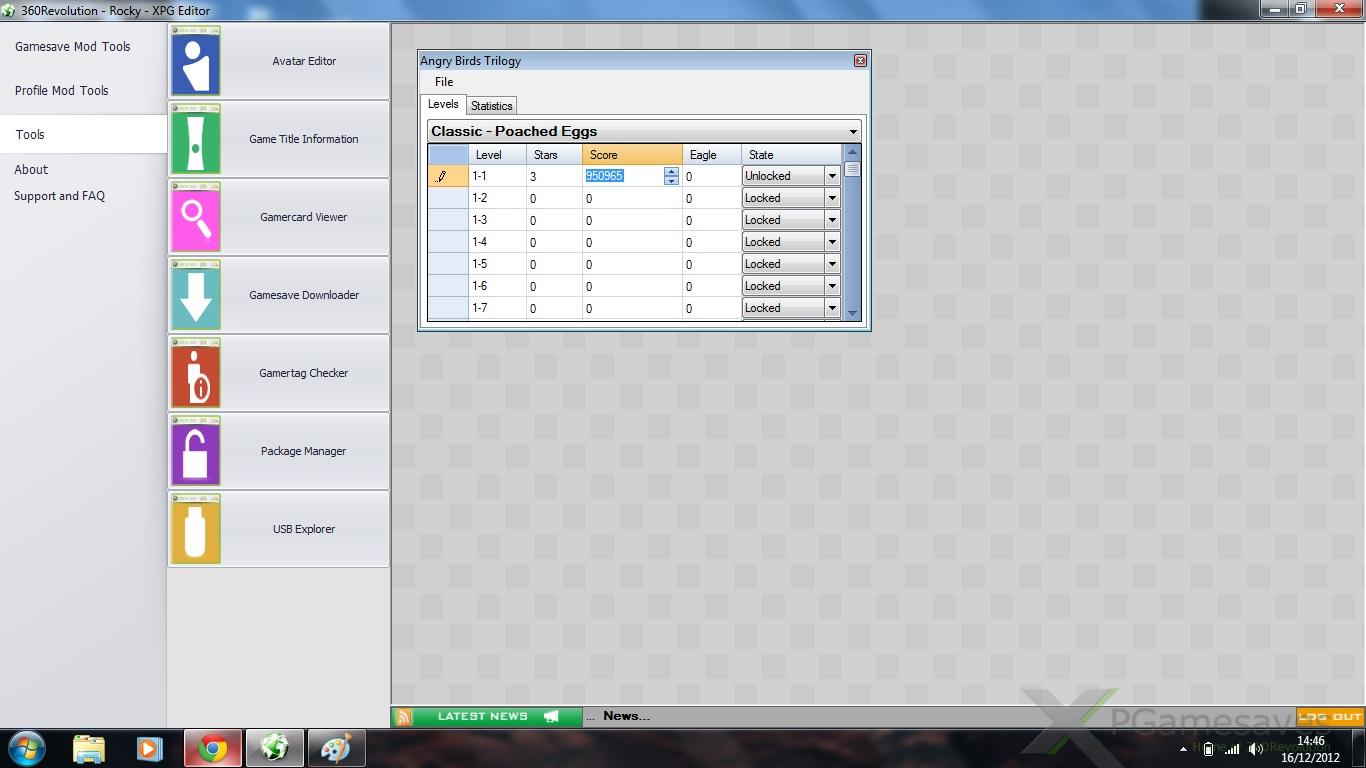Select the Gamertag Checker icon
The image size is (1366, 768).
[196, 374]
